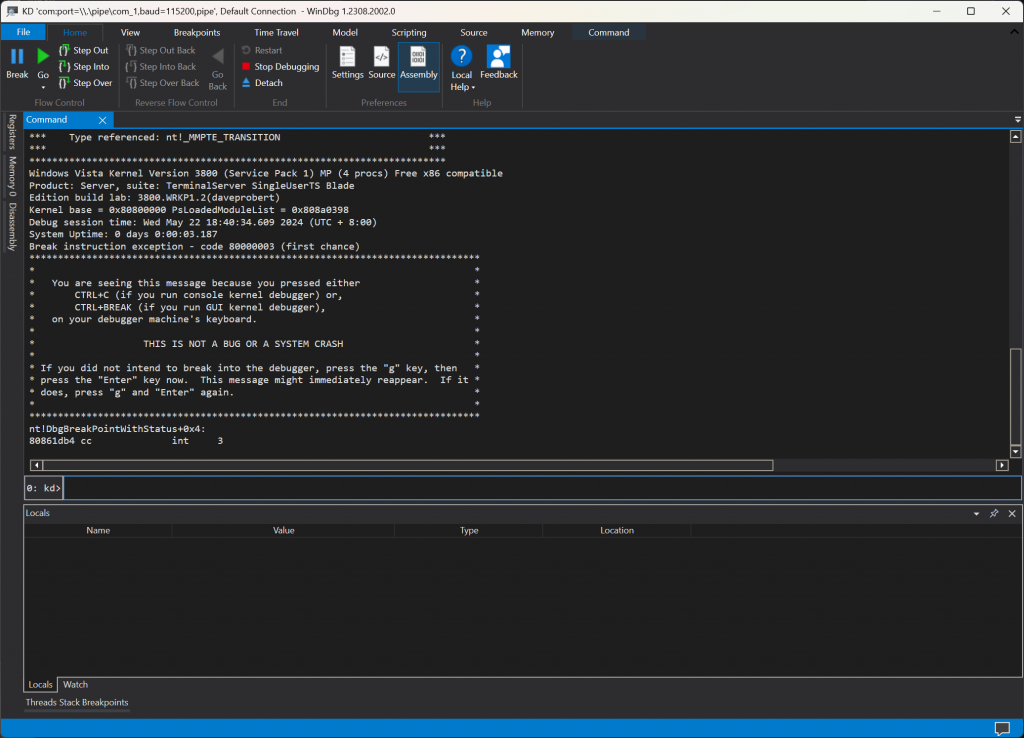Switch to the Home ribbon tab
Image resolution: width=1024 pixels, height=738 pixels.
[x=74, y=32]
